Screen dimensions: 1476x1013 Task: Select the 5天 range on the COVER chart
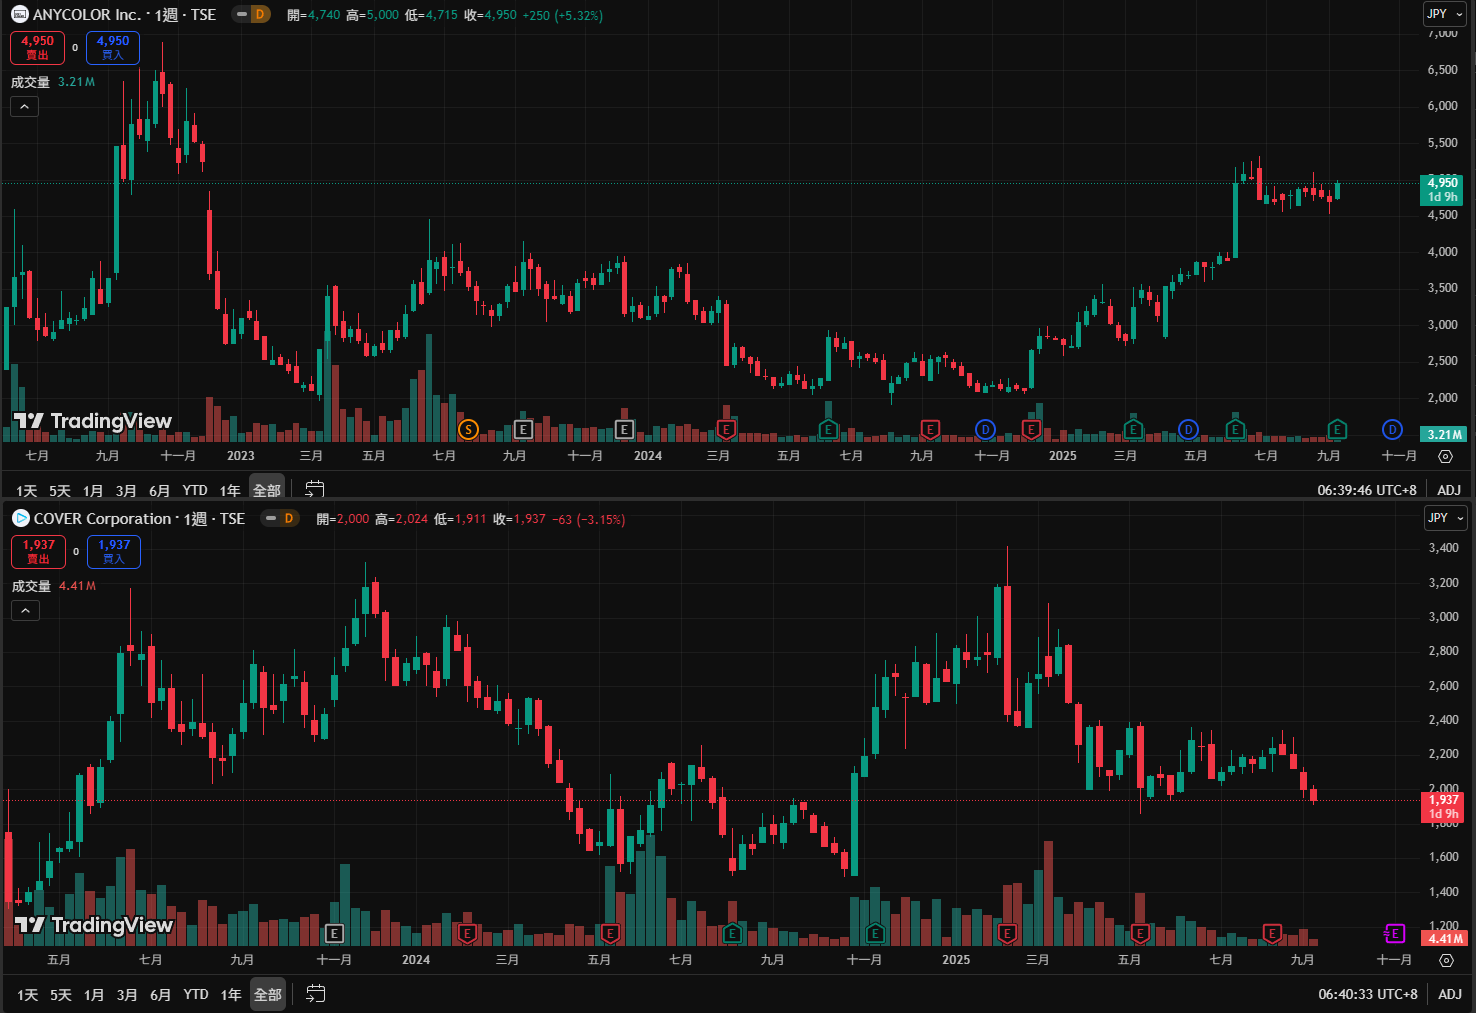coord(61,994)
